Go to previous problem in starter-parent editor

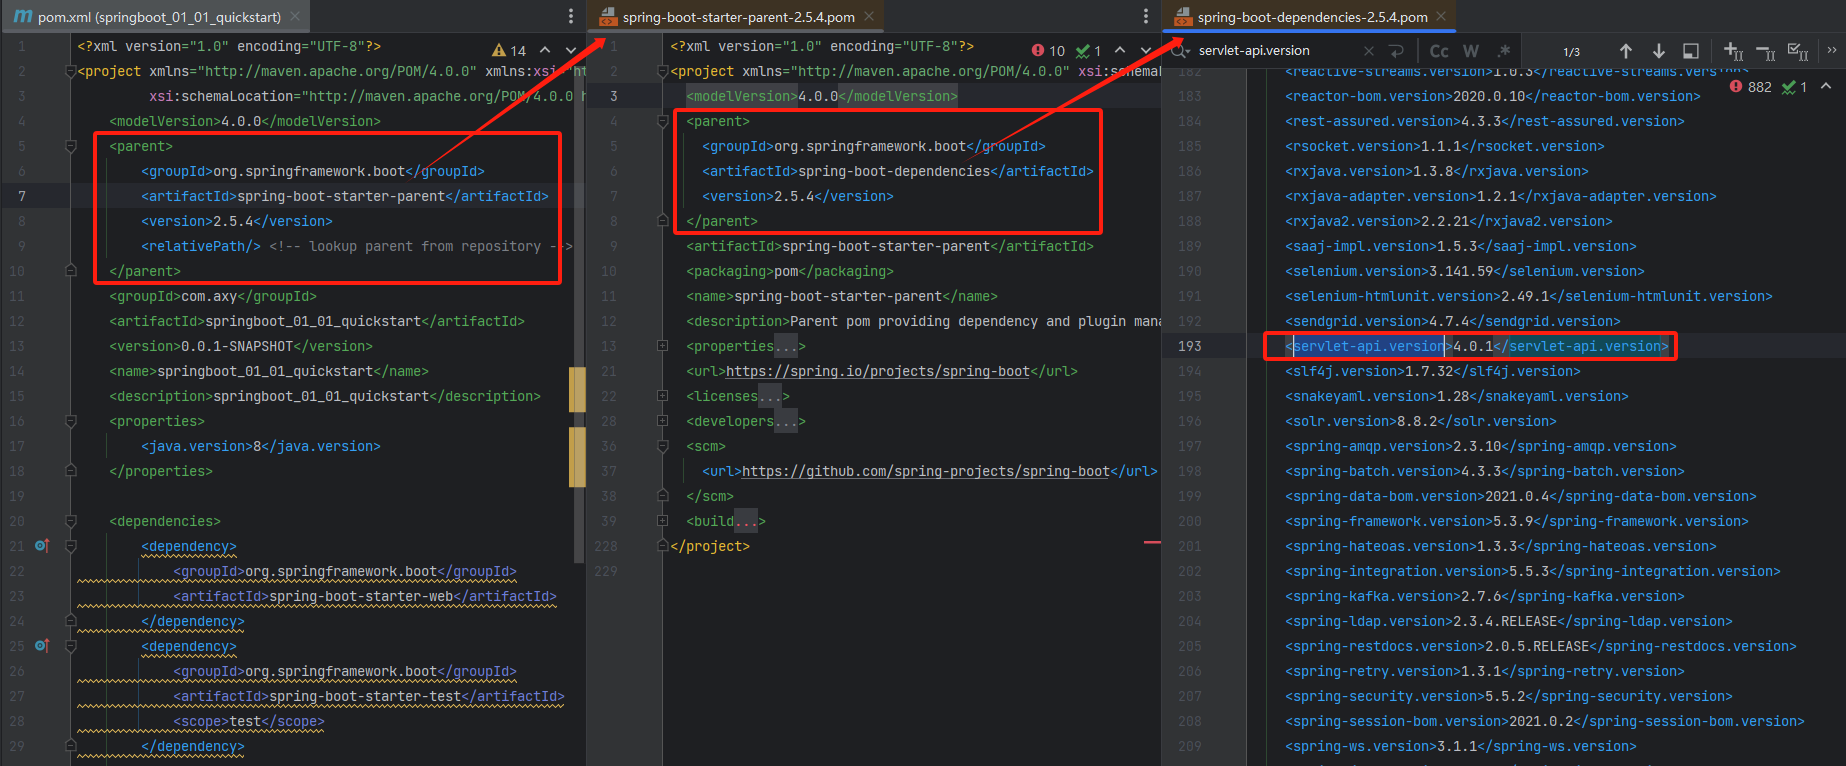point(1120,50)
